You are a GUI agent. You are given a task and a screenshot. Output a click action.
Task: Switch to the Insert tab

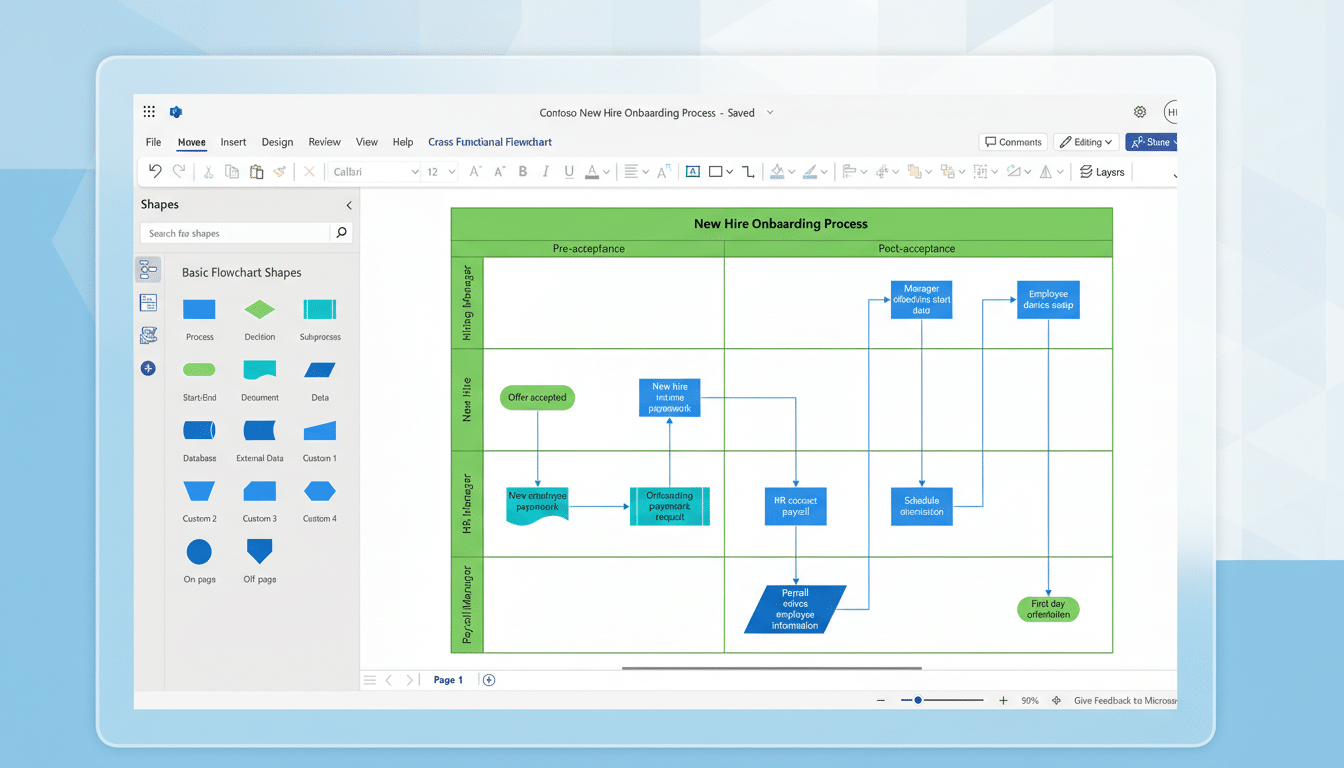click(233, 141)
